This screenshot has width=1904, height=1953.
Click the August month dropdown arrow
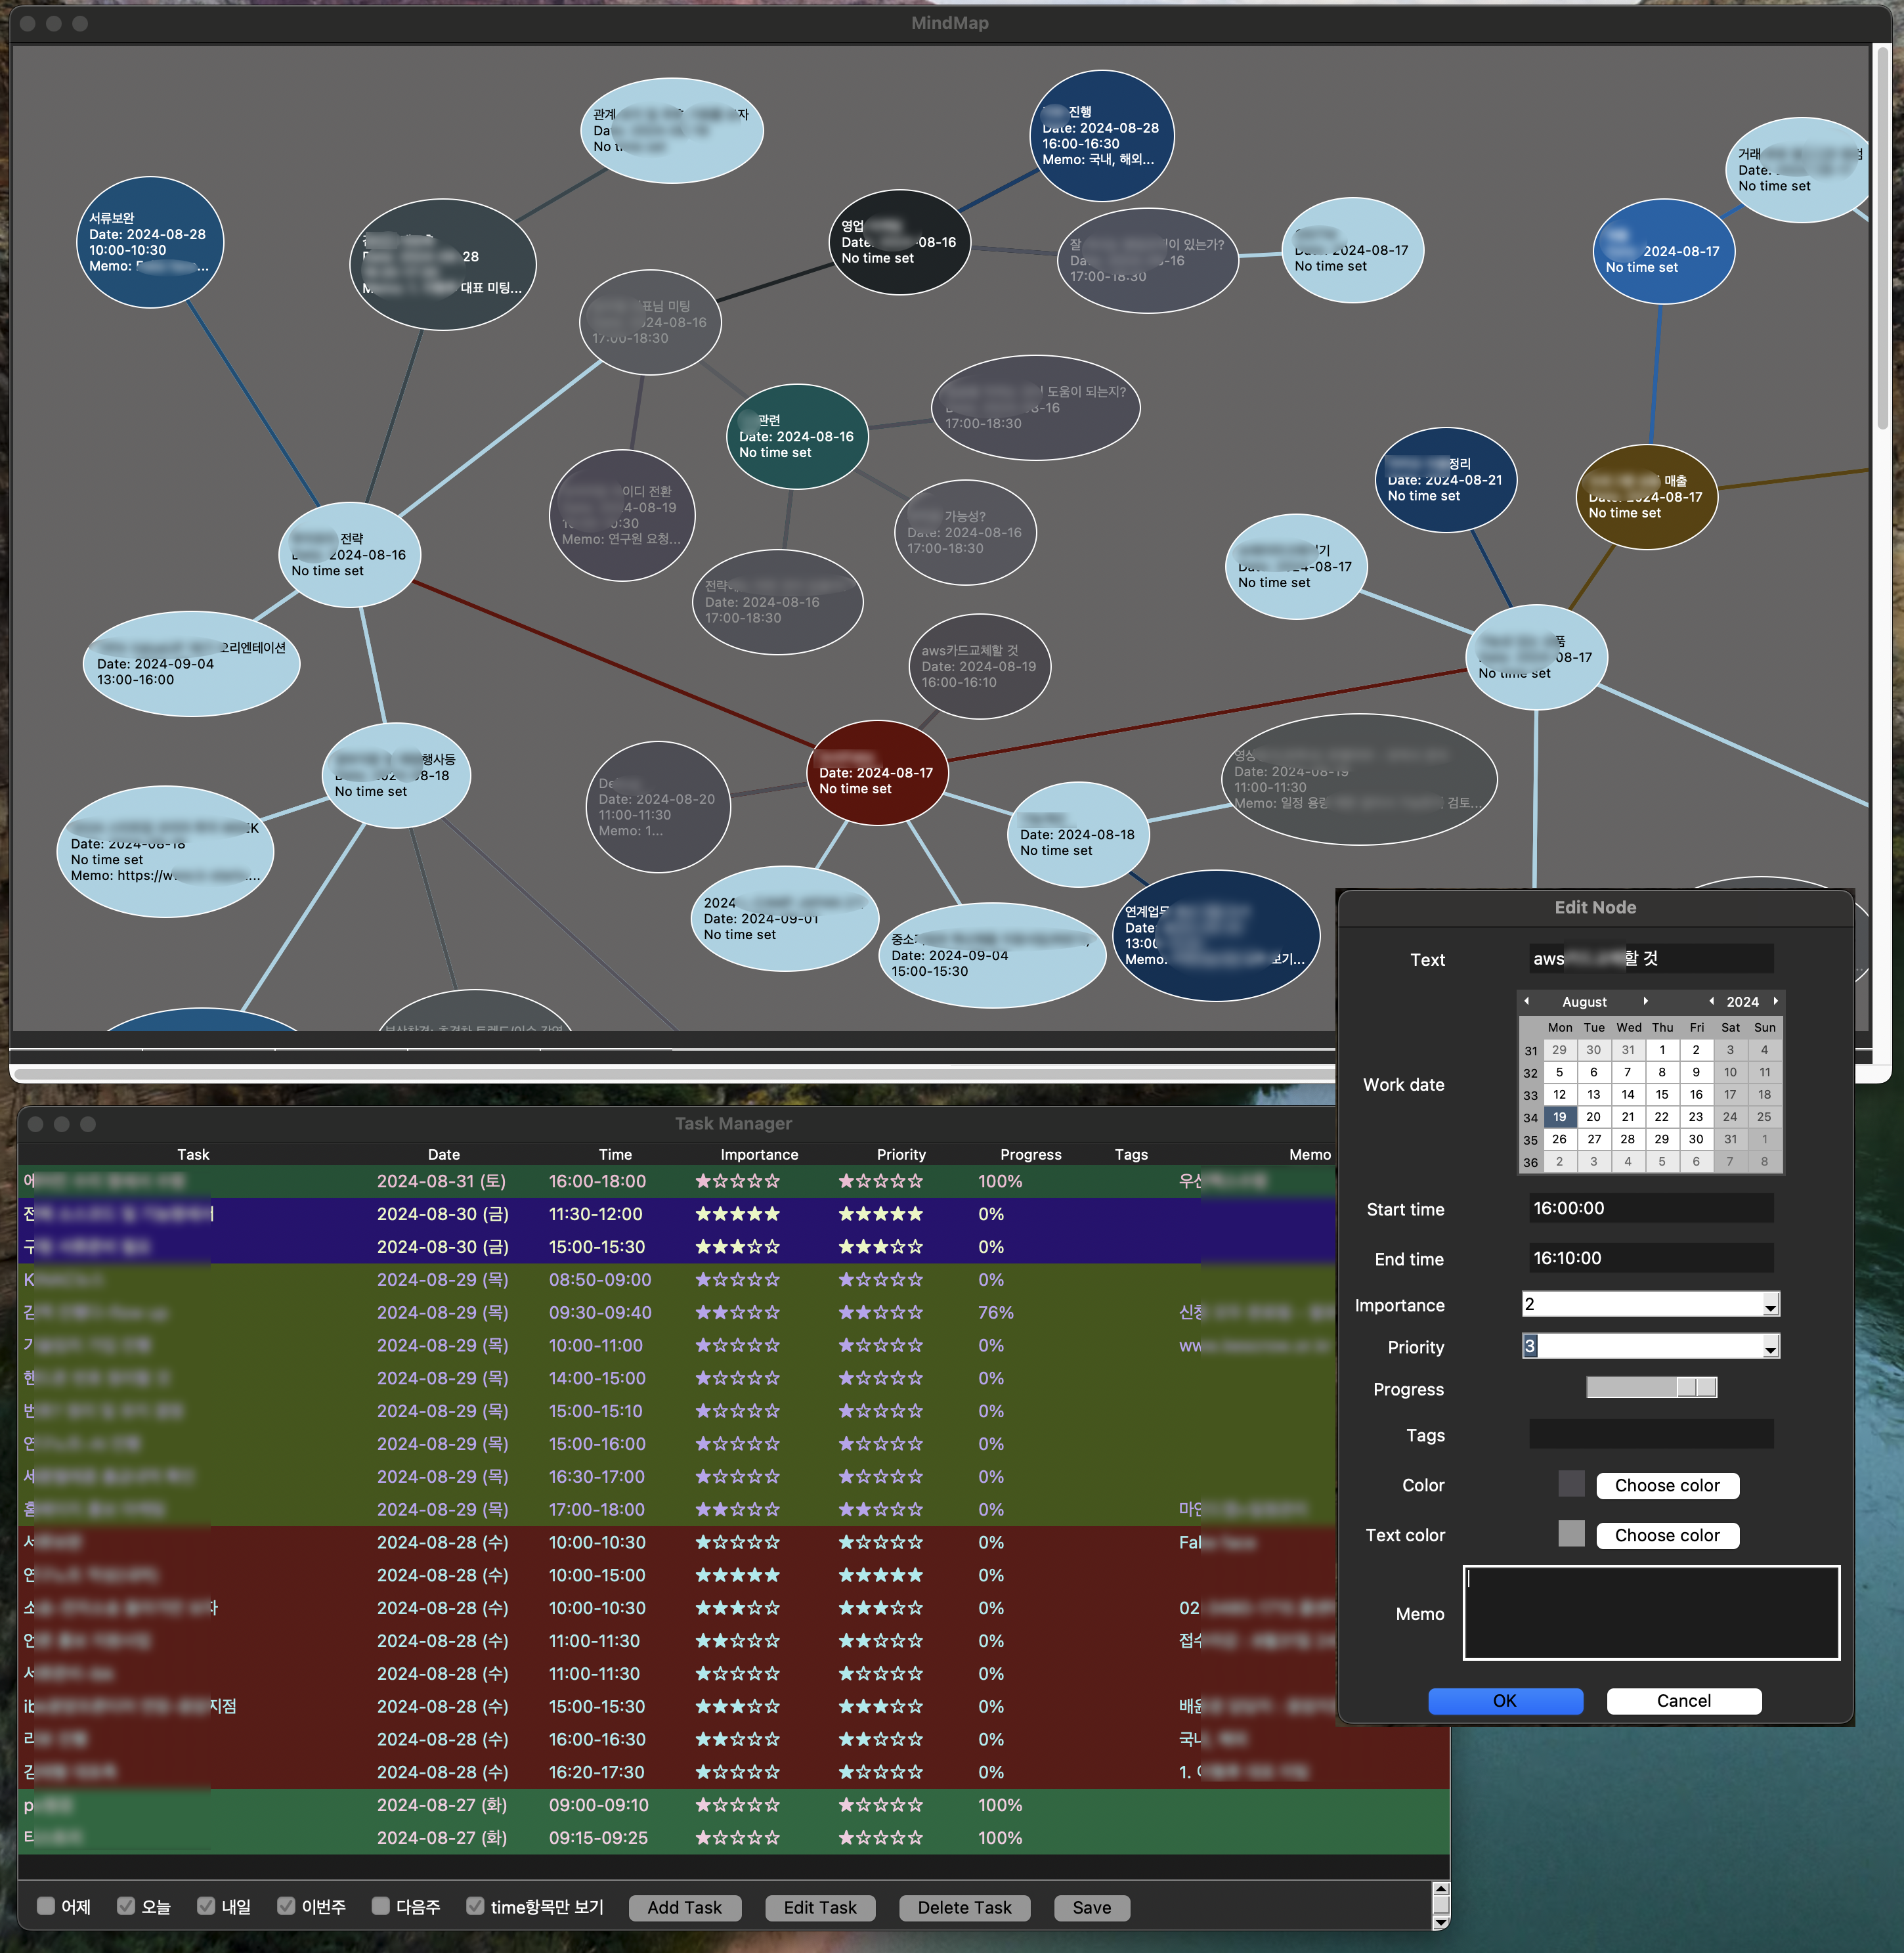point(1645,1001)
